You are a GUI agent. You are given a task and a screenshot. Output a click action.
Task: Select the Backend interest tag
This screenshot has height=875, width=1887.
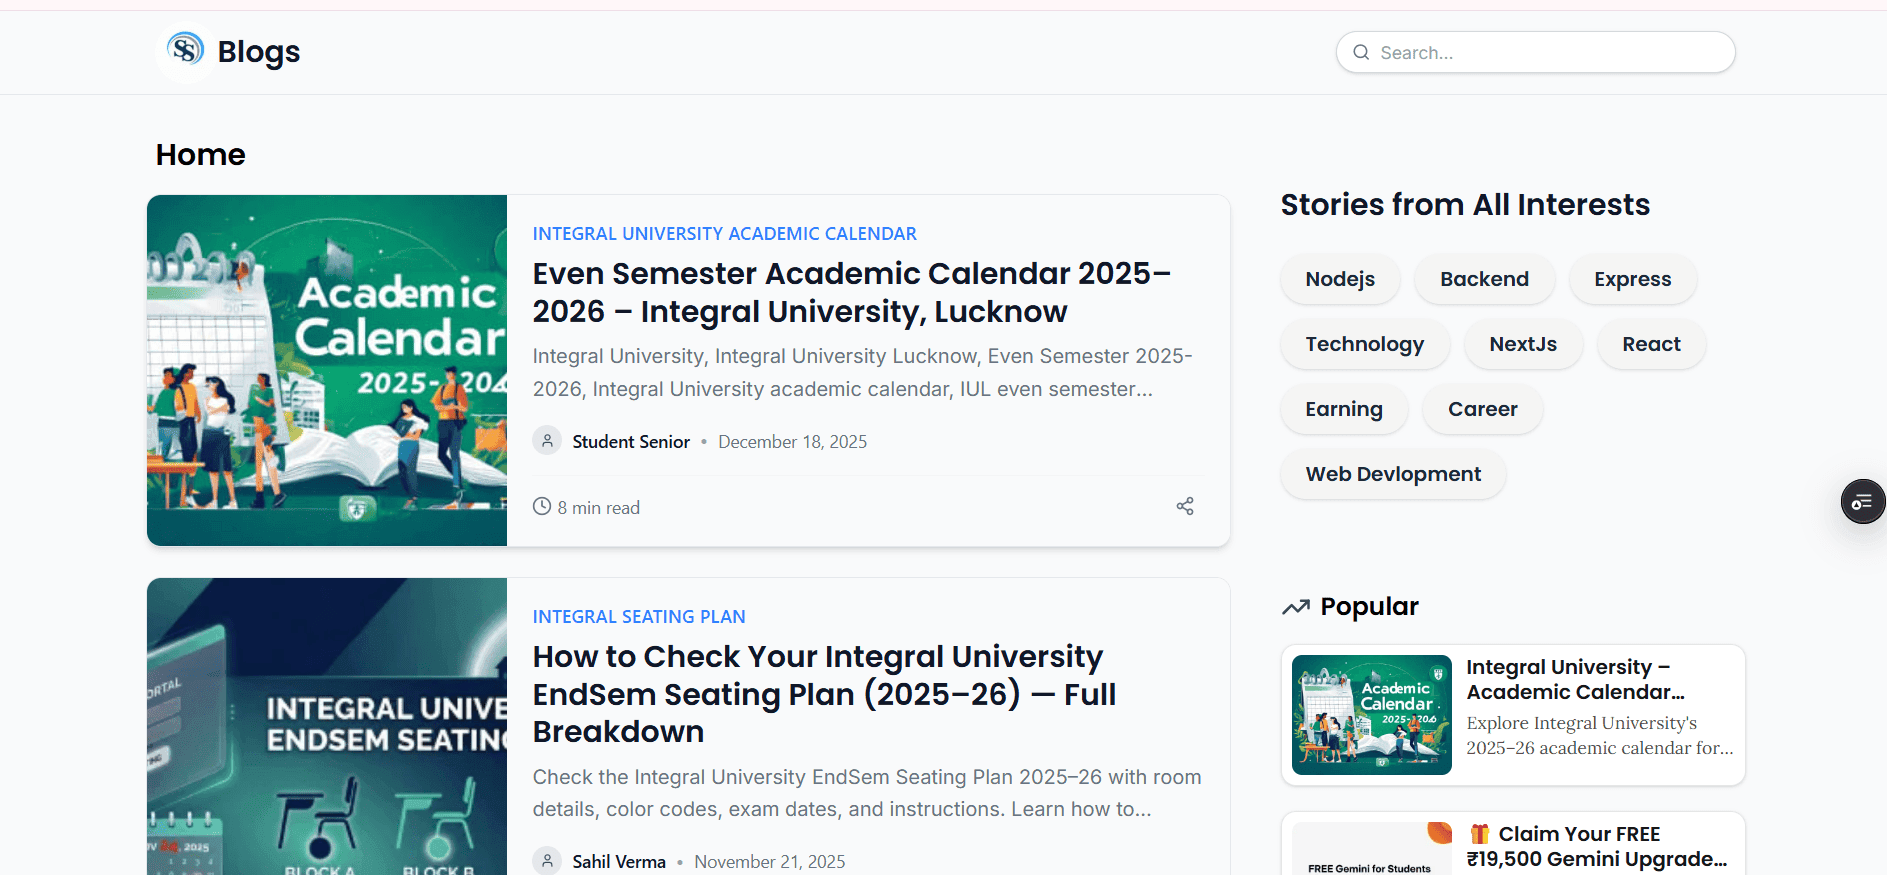1484,279
